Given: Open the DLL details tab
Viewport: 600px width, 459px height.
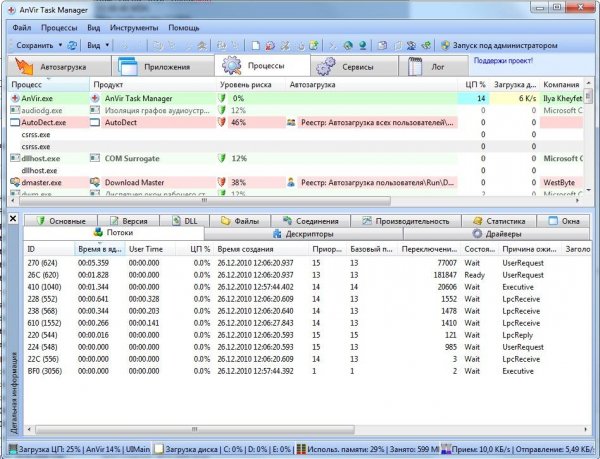Looking at the screenshot, I should click(184, 221).
